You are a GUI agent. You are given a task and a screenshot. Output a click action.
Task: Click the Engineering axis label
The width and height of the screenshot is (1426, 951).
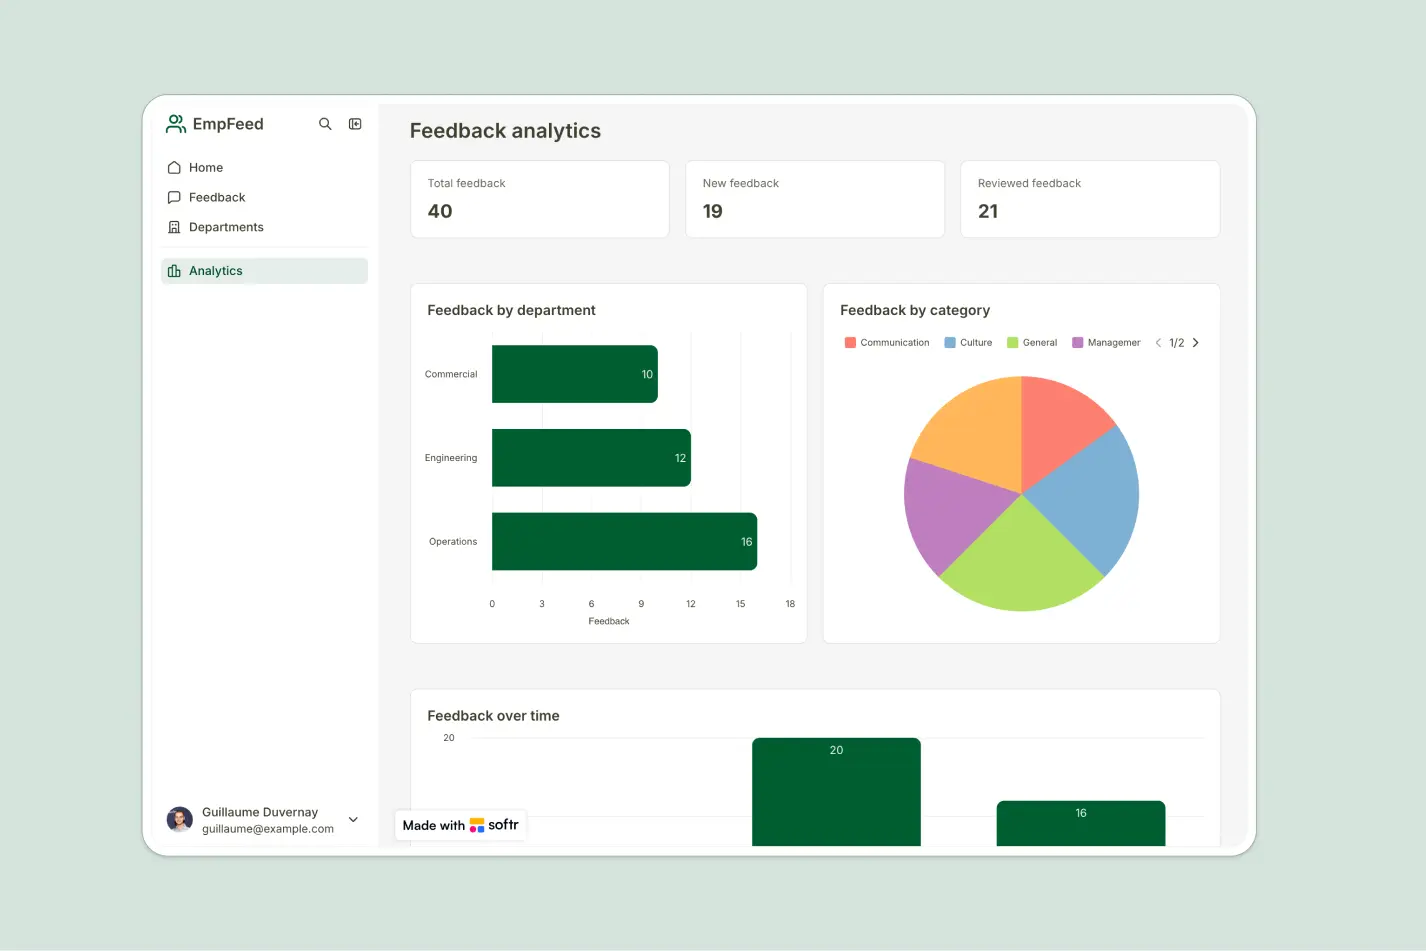(x=451, y=458)
